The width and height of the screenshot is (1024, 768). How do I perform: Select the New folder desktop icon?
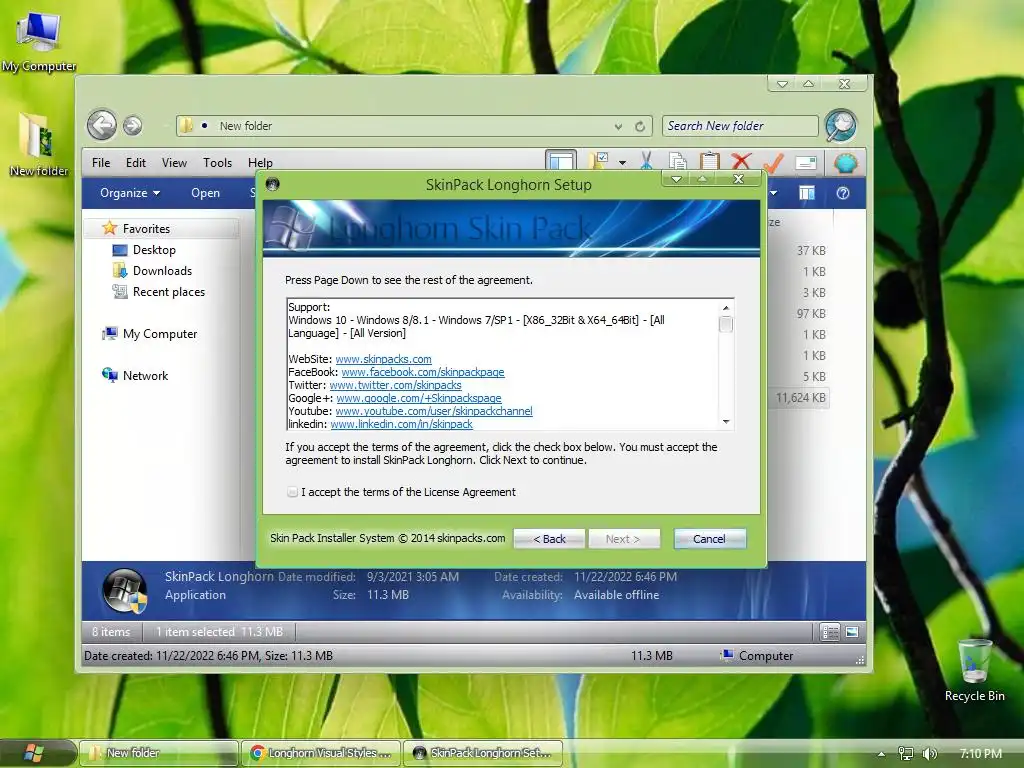39,144
